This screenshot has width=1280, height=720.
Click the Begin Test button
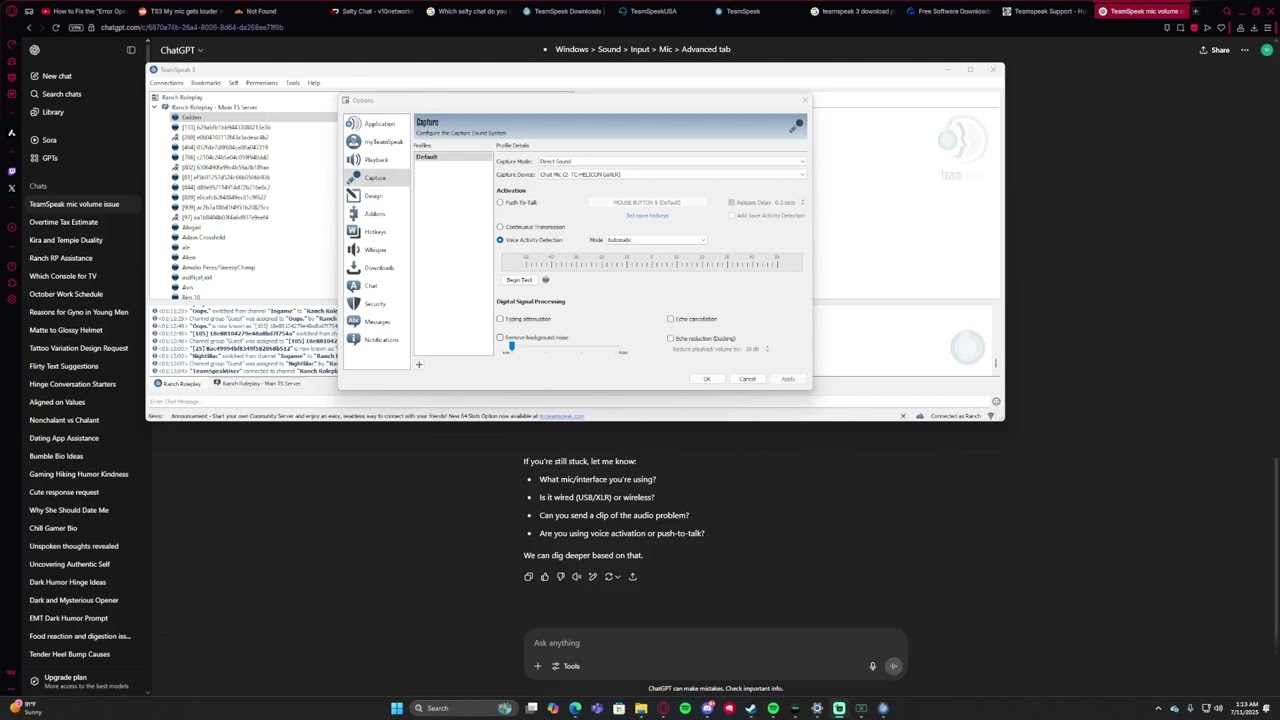coord(519,280)
